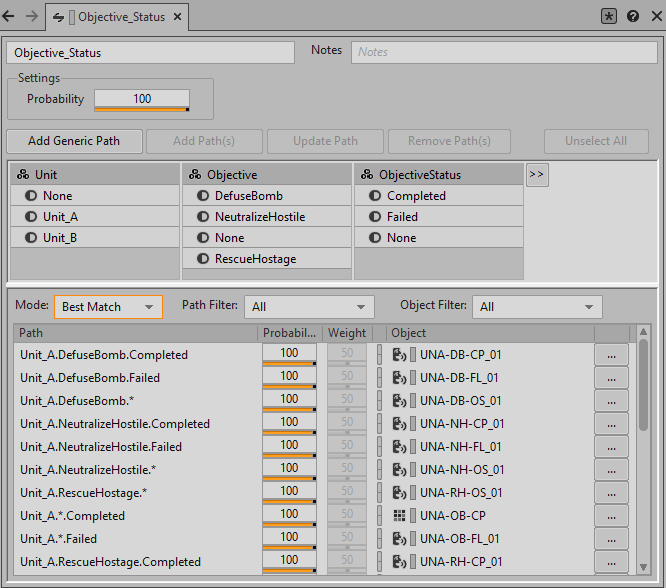The image size is (666, 588).
Task: Open the Object Filter dropdown
Action: (x=537, y=307)
